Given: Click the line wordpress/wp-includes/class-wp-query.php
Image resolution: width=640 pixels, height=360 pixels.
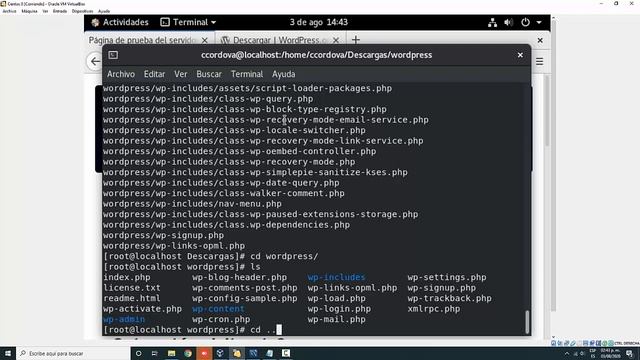Looking at the screenshot, I should click(x=208, y=99).
